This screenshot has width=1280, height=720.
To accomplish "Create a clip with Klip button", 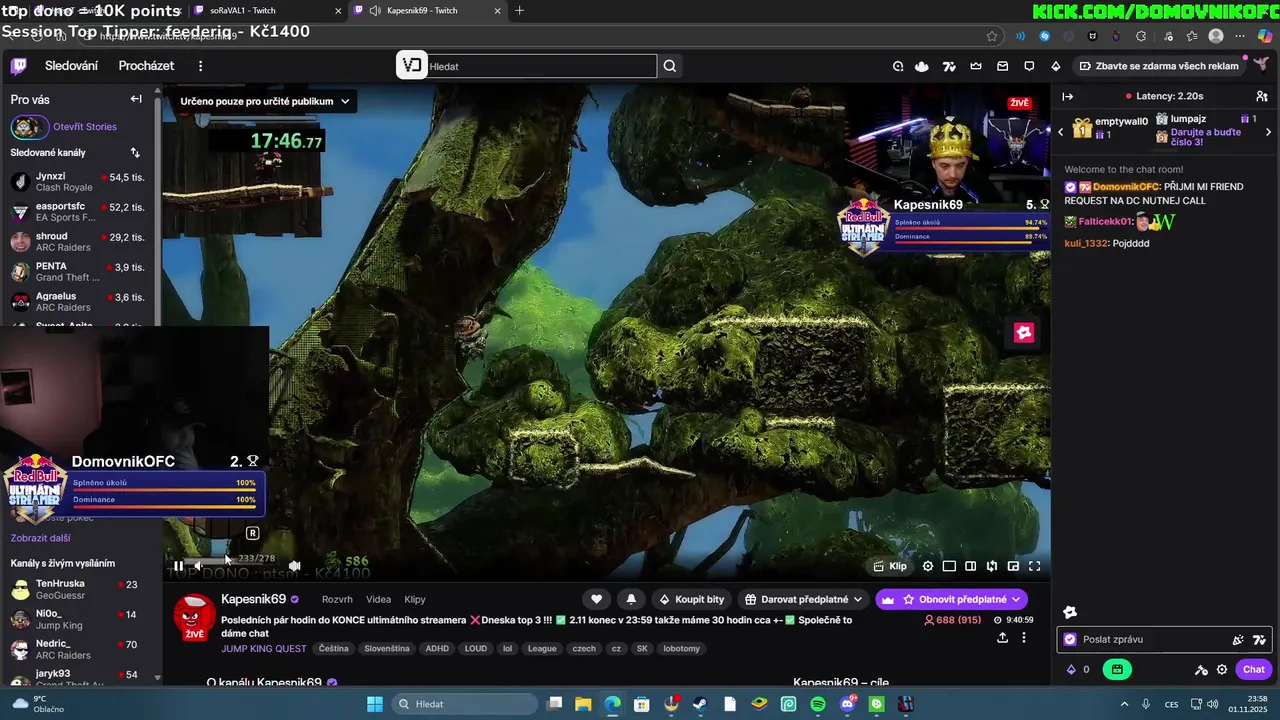I will click(890, 566).
